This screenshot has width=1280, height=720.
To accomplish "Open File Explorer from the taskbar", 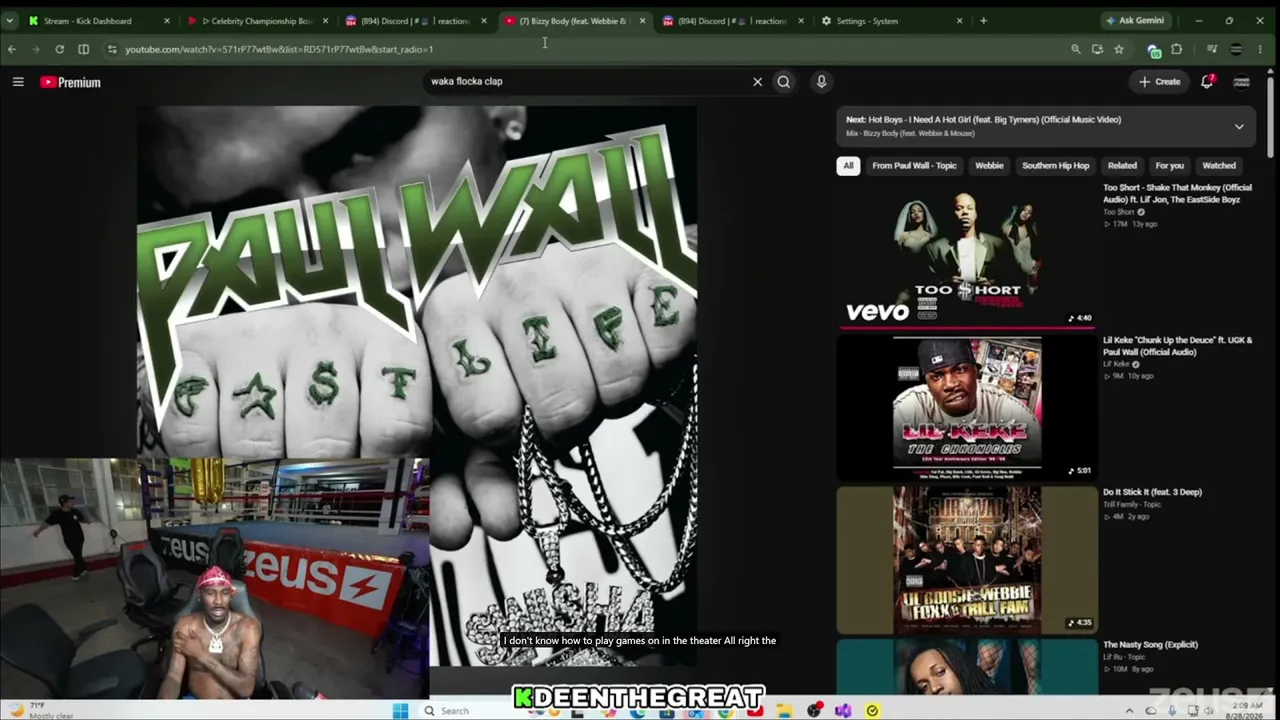I will tap(785, 711).
